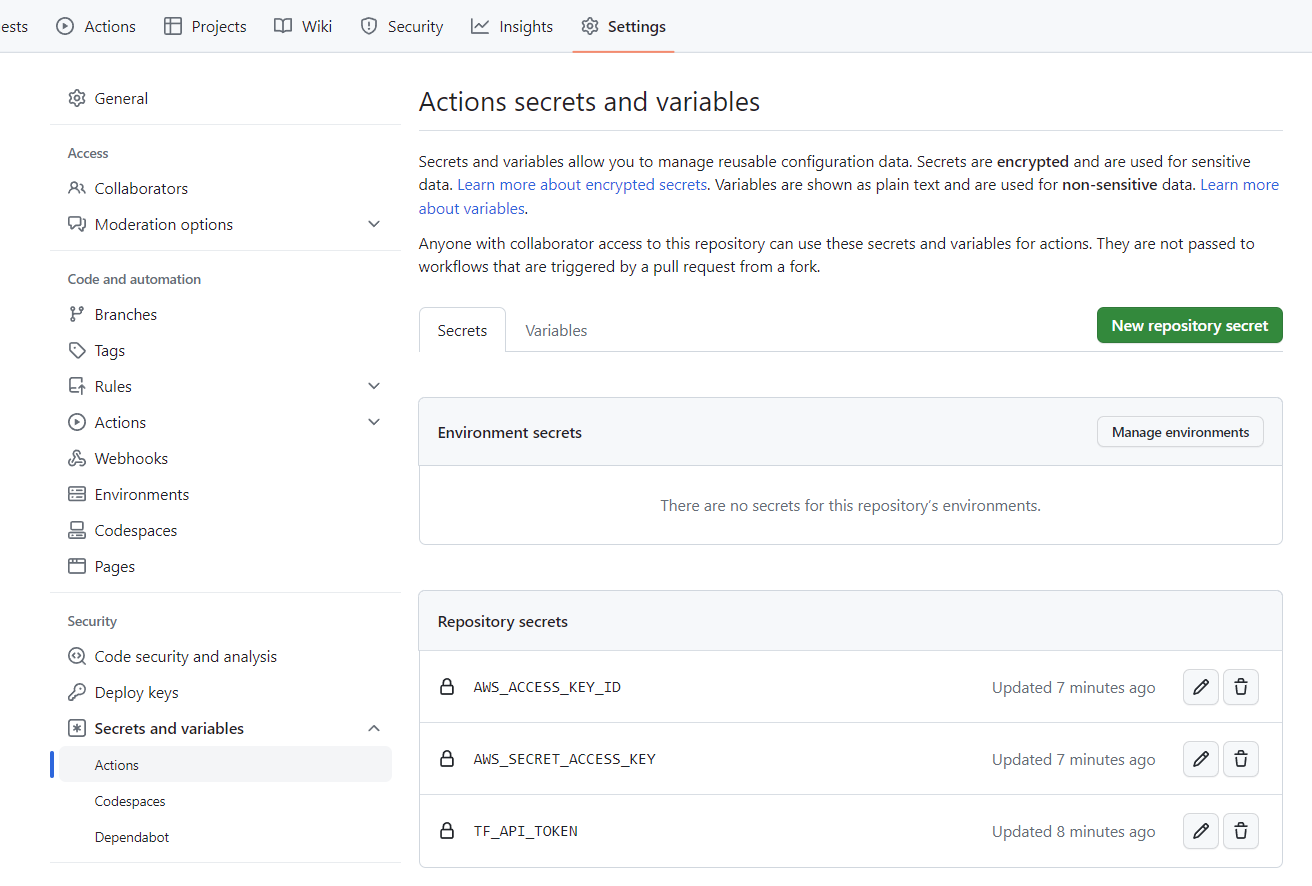The height and width of the screenshot is (886, 1312).
Task: Follow Learn more about encrypted secrets link
Action: (x=582, y=185)
